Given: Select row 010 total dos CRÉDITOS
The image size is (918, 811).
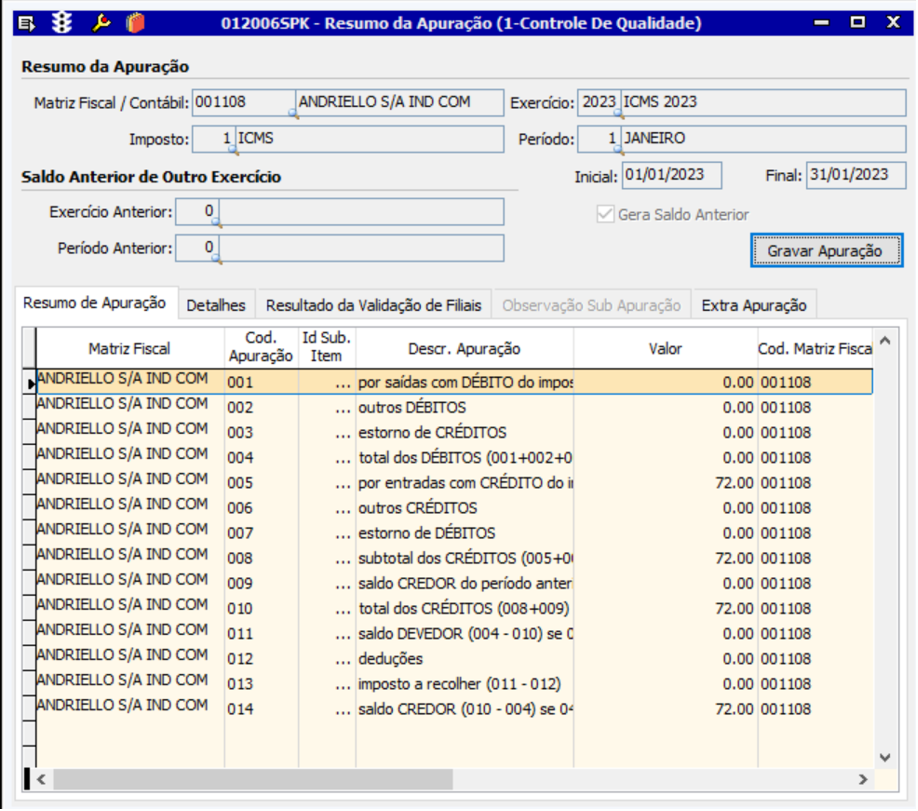Looking at the screenshot, I should [x=454, y=608].
